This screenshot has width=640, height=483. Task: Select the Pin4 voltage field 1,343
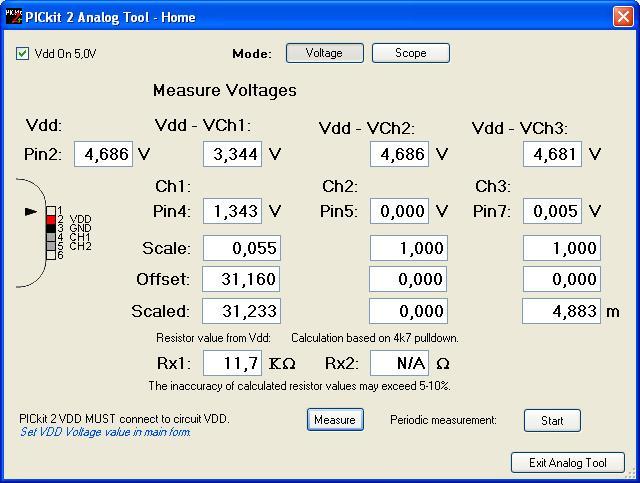[x=232, y=211]
